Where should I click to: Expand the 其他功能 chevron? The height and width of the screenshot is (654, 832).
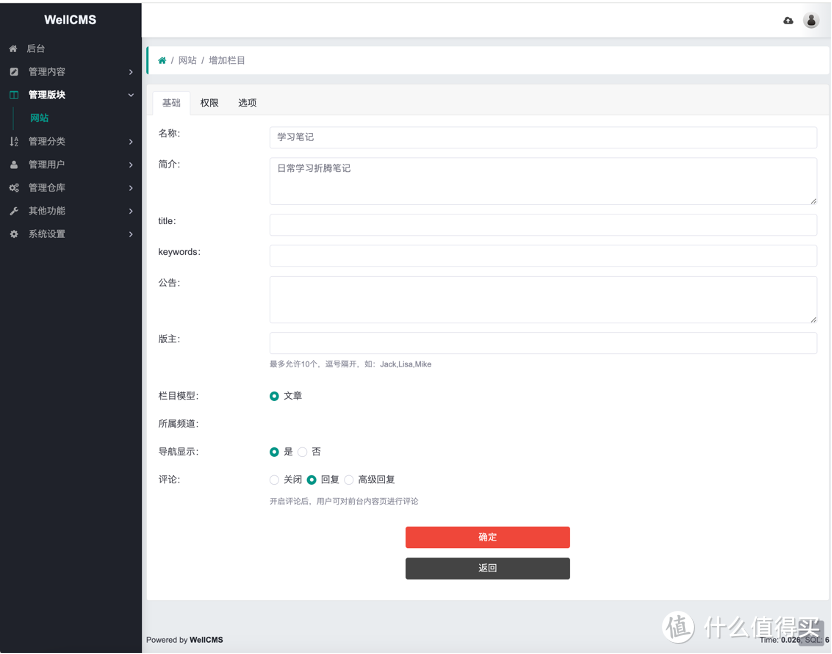131,211
